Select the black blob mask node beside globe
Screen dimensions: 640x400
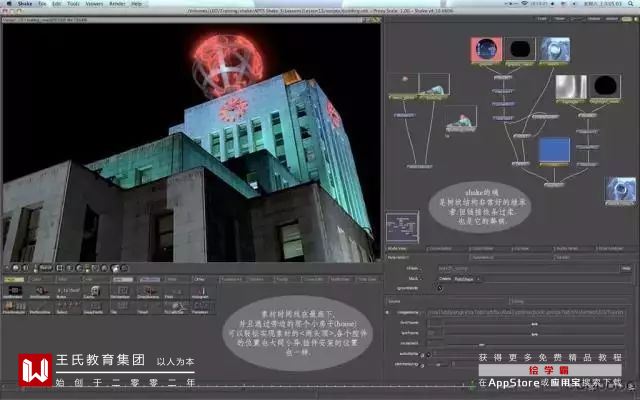[520, 49]
